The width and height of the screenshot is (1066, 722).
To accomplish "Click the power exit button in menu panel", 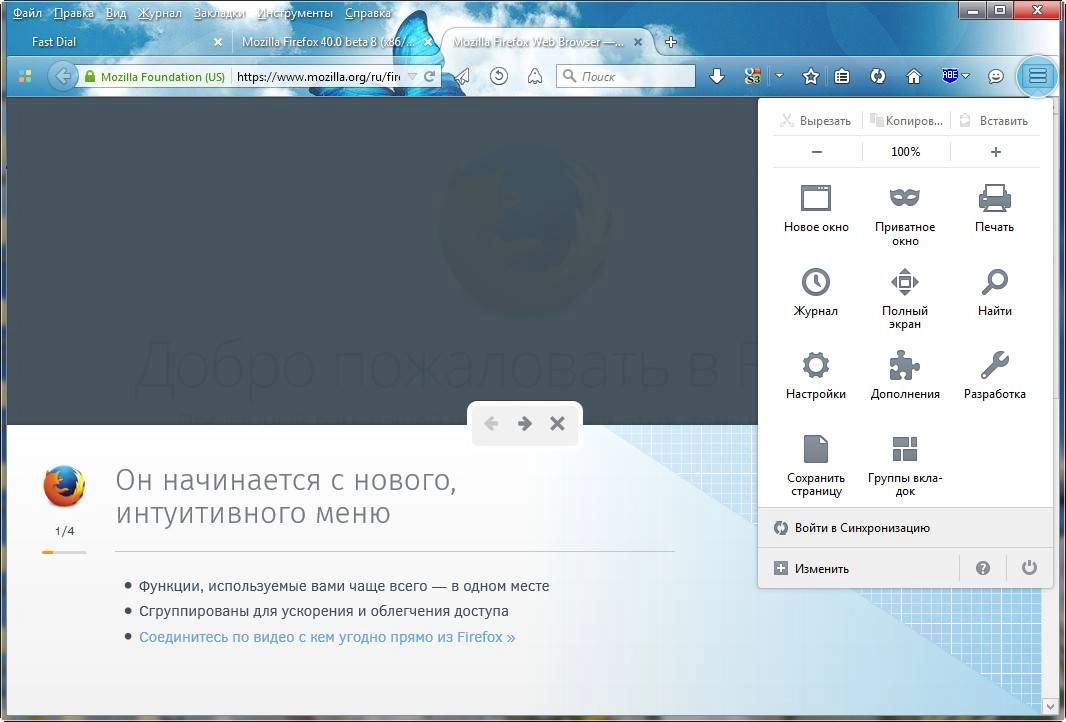I will (x=1029, y=568).
